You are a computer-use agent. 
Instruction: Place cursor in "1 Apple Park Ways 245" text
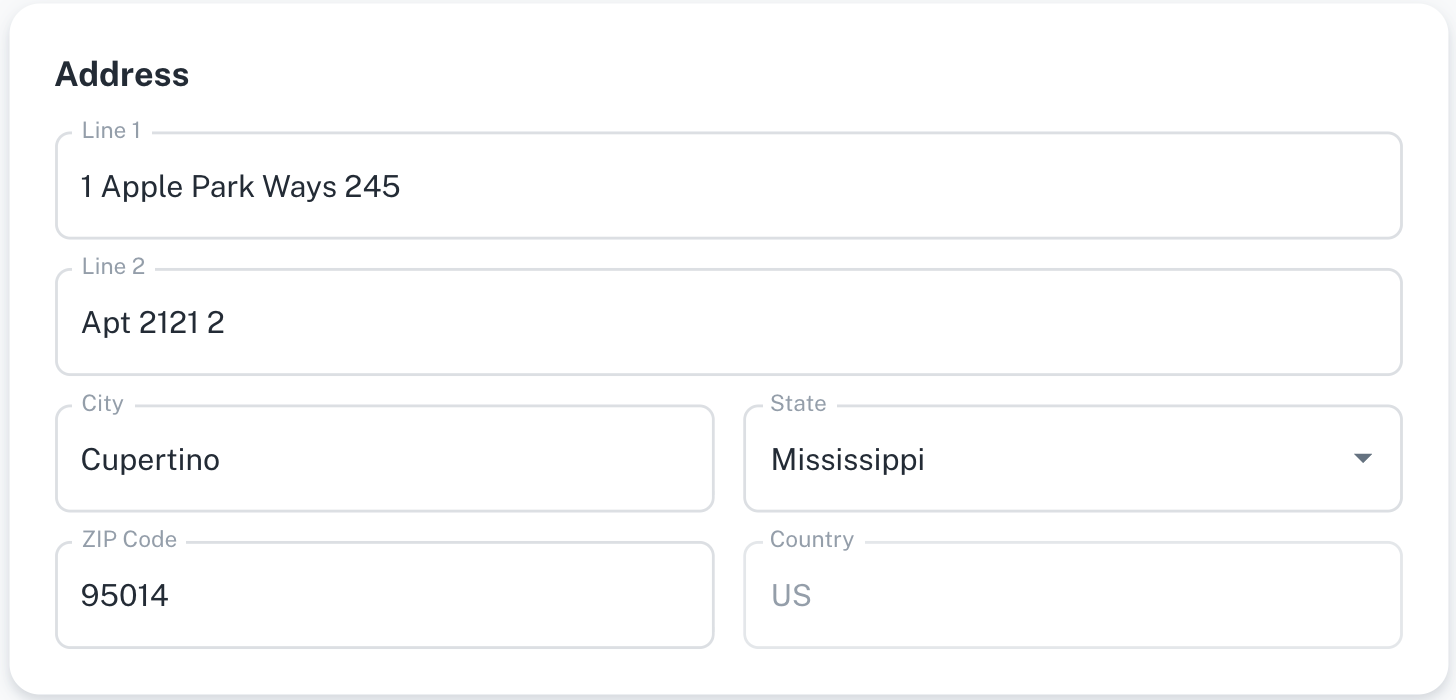coord(240,187)
